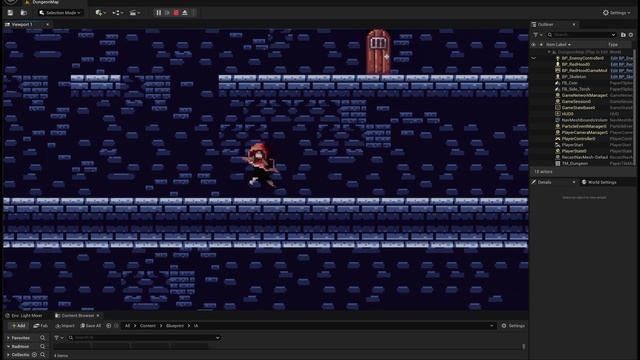Viewport: 640px width, 360px height.
Task: Click the Add button in Content Browser
Action: (18, 326)
